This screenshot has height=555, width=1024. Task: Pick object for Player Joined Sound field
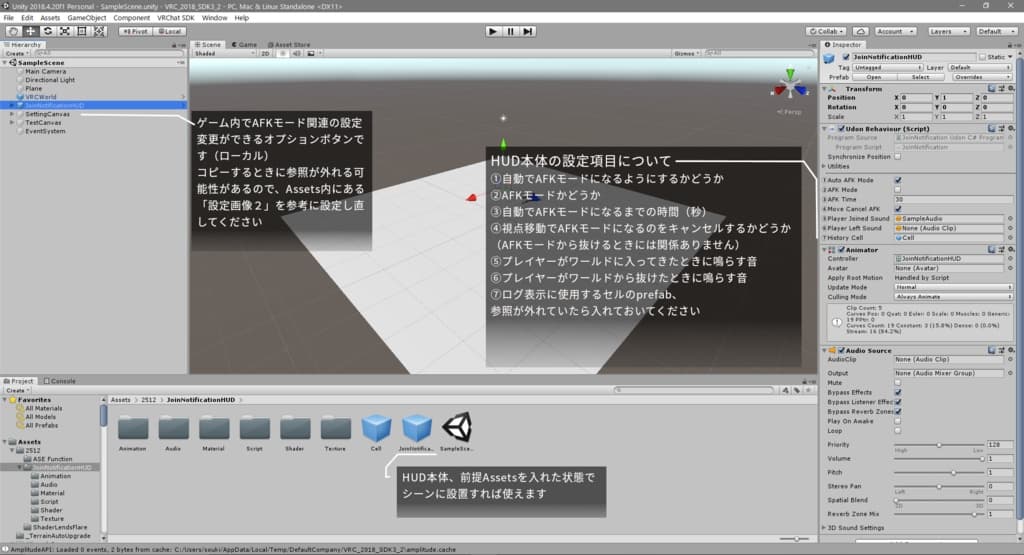coord(1010,219)
